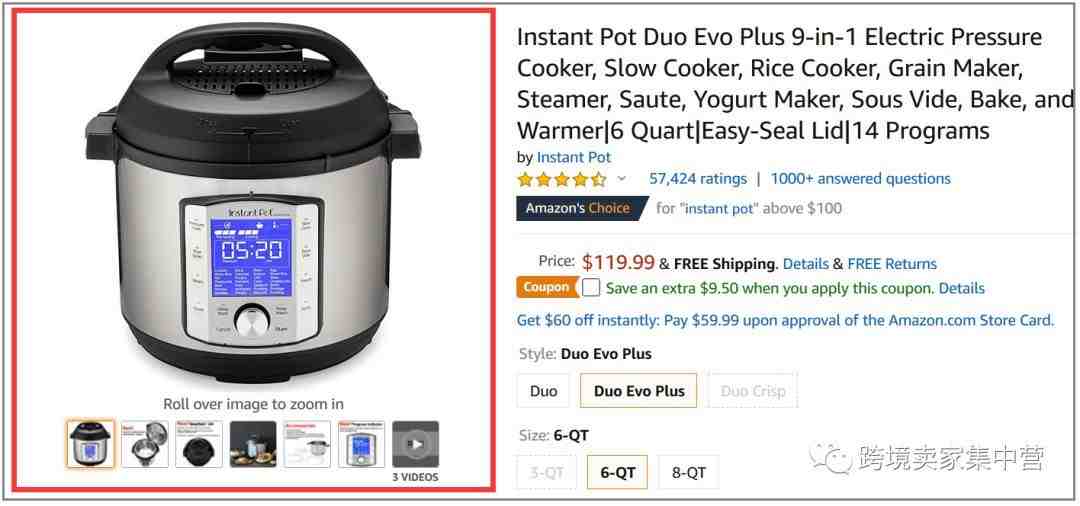Choose the Duo style option
This screenshot has height=506, width=1080.
pyautogui.click(x=543, y=391)
